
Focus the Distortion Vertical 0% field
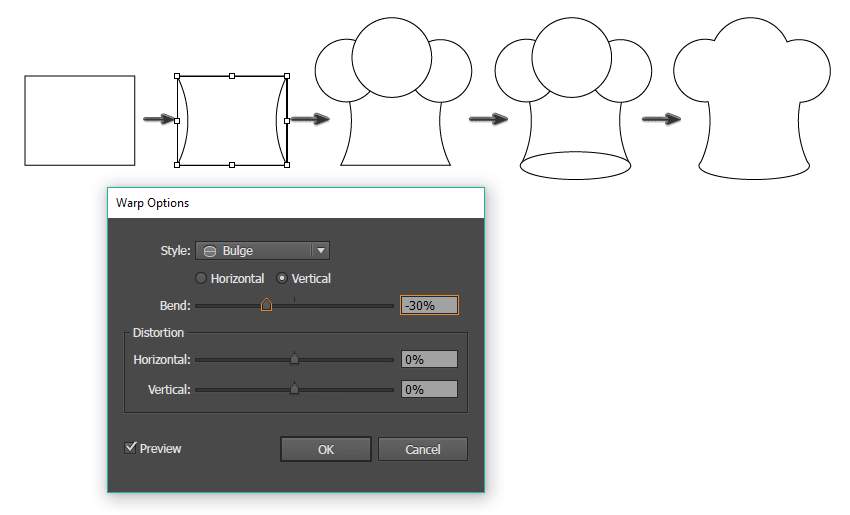click(x=429, y=389)
